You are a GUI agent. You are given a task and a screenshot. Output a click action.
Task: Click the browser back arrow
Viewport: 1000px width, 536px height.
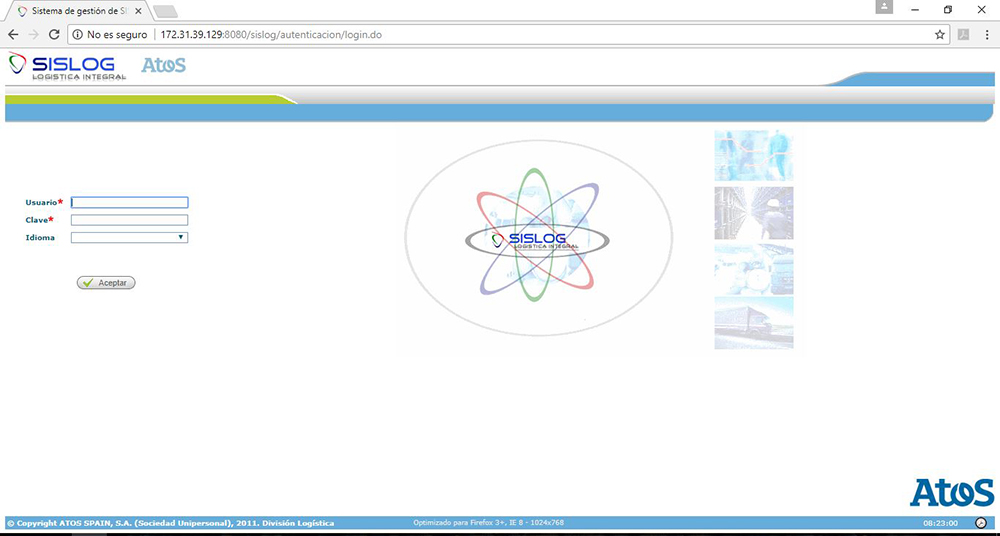point(13,34)
